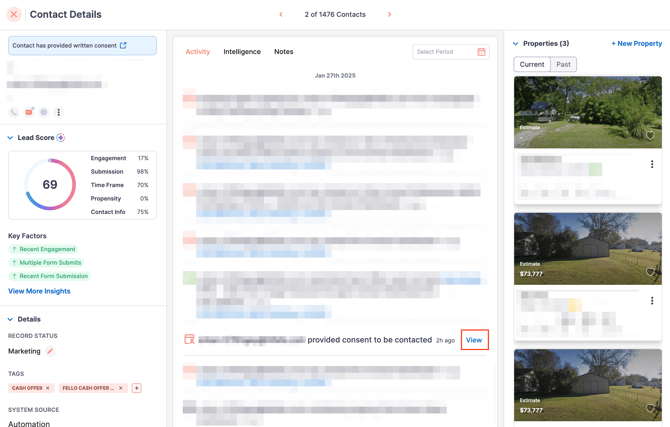Click the CASH OFFER tag label
The width and height of the screenshot is (670, 427).
click(27, 388)
